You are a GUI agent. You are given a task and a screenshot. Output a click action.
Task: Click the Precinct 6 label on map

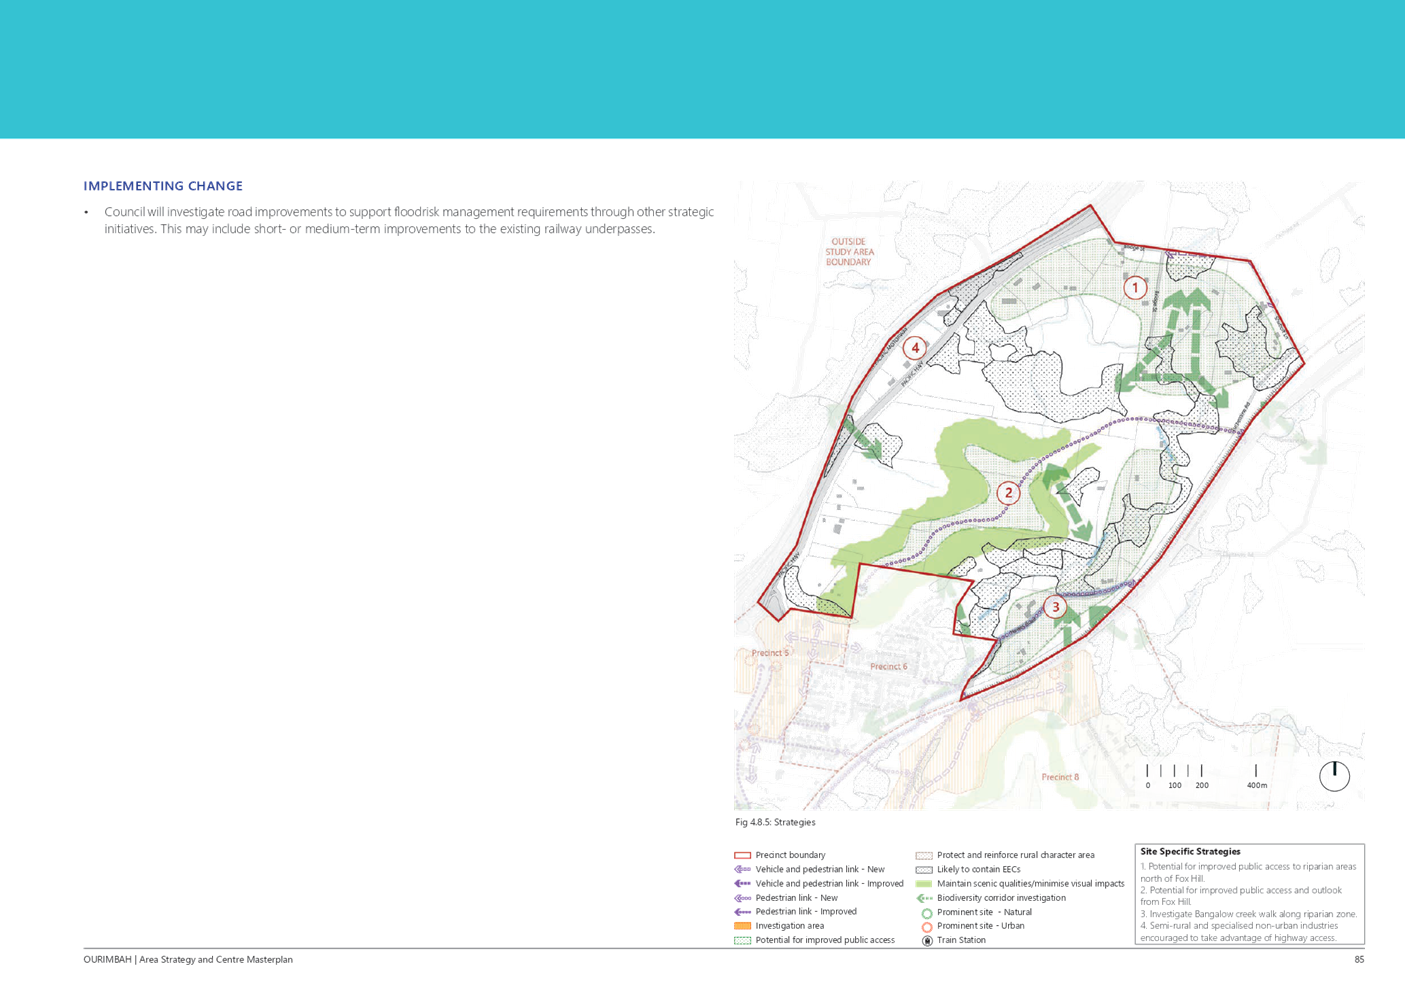tap(888, 666)
